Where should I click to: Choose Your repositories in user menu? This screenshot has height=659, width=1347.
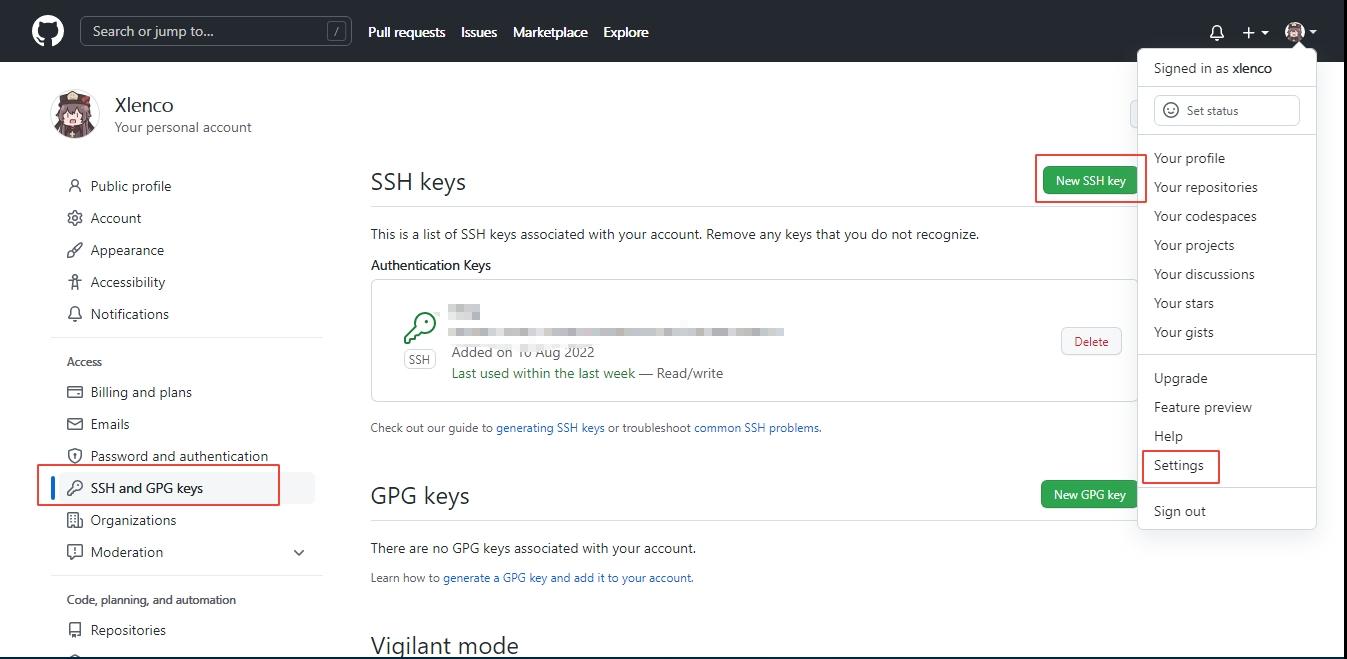tap(1205, 187)
